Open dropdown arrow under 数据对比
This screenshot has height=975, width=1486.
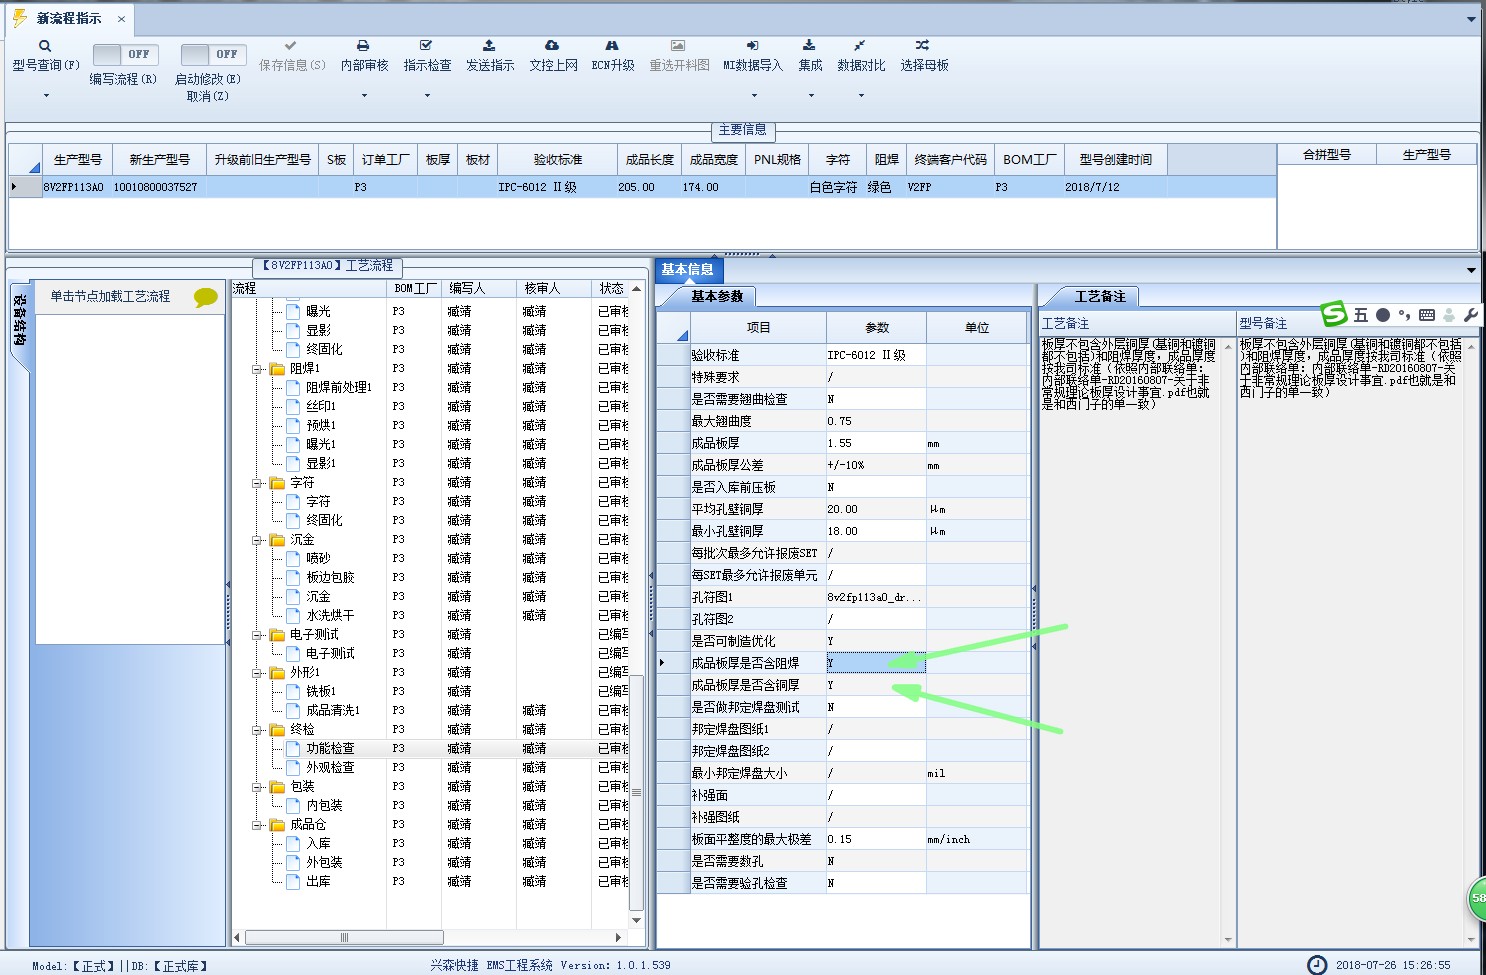861,96
